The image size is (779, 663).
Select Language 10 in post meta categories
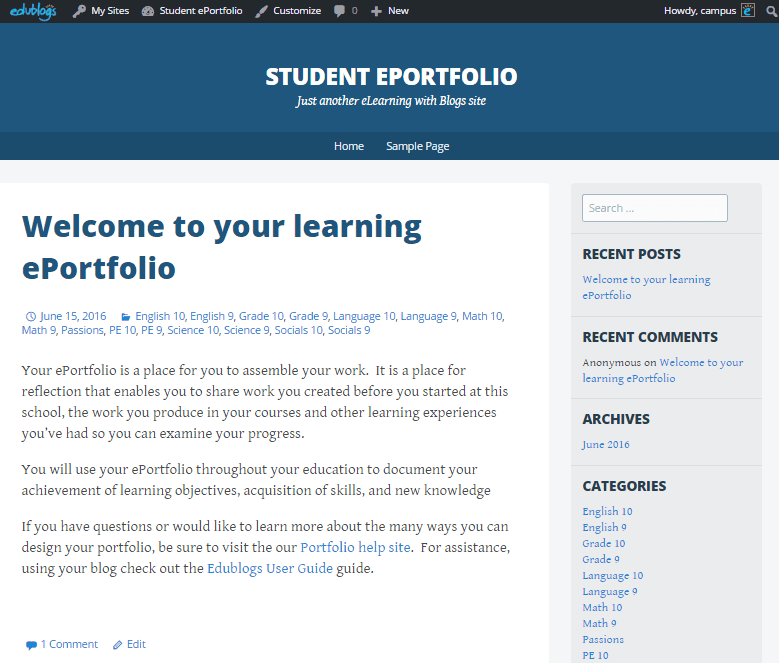(x=364, y=316)
